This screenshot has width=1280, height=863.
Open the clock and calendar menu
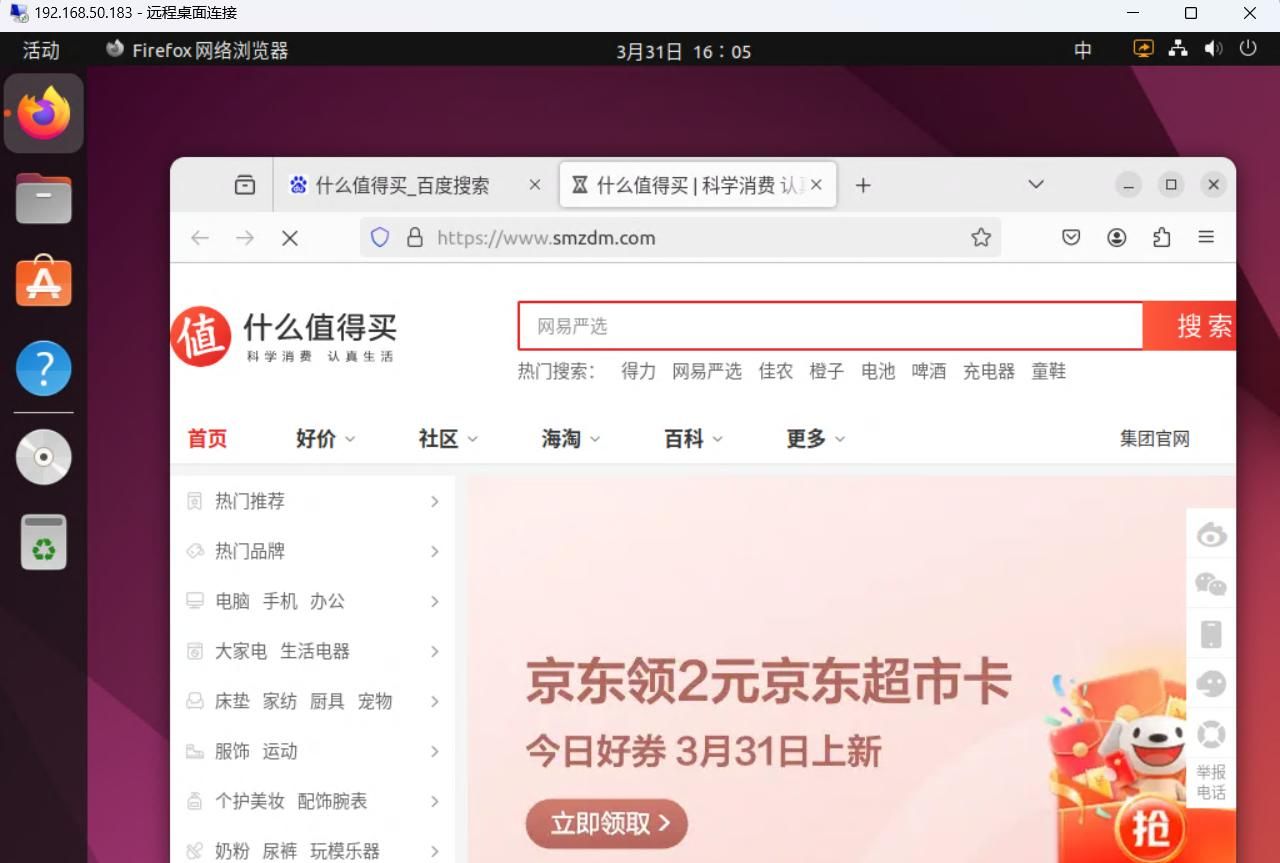683,51
